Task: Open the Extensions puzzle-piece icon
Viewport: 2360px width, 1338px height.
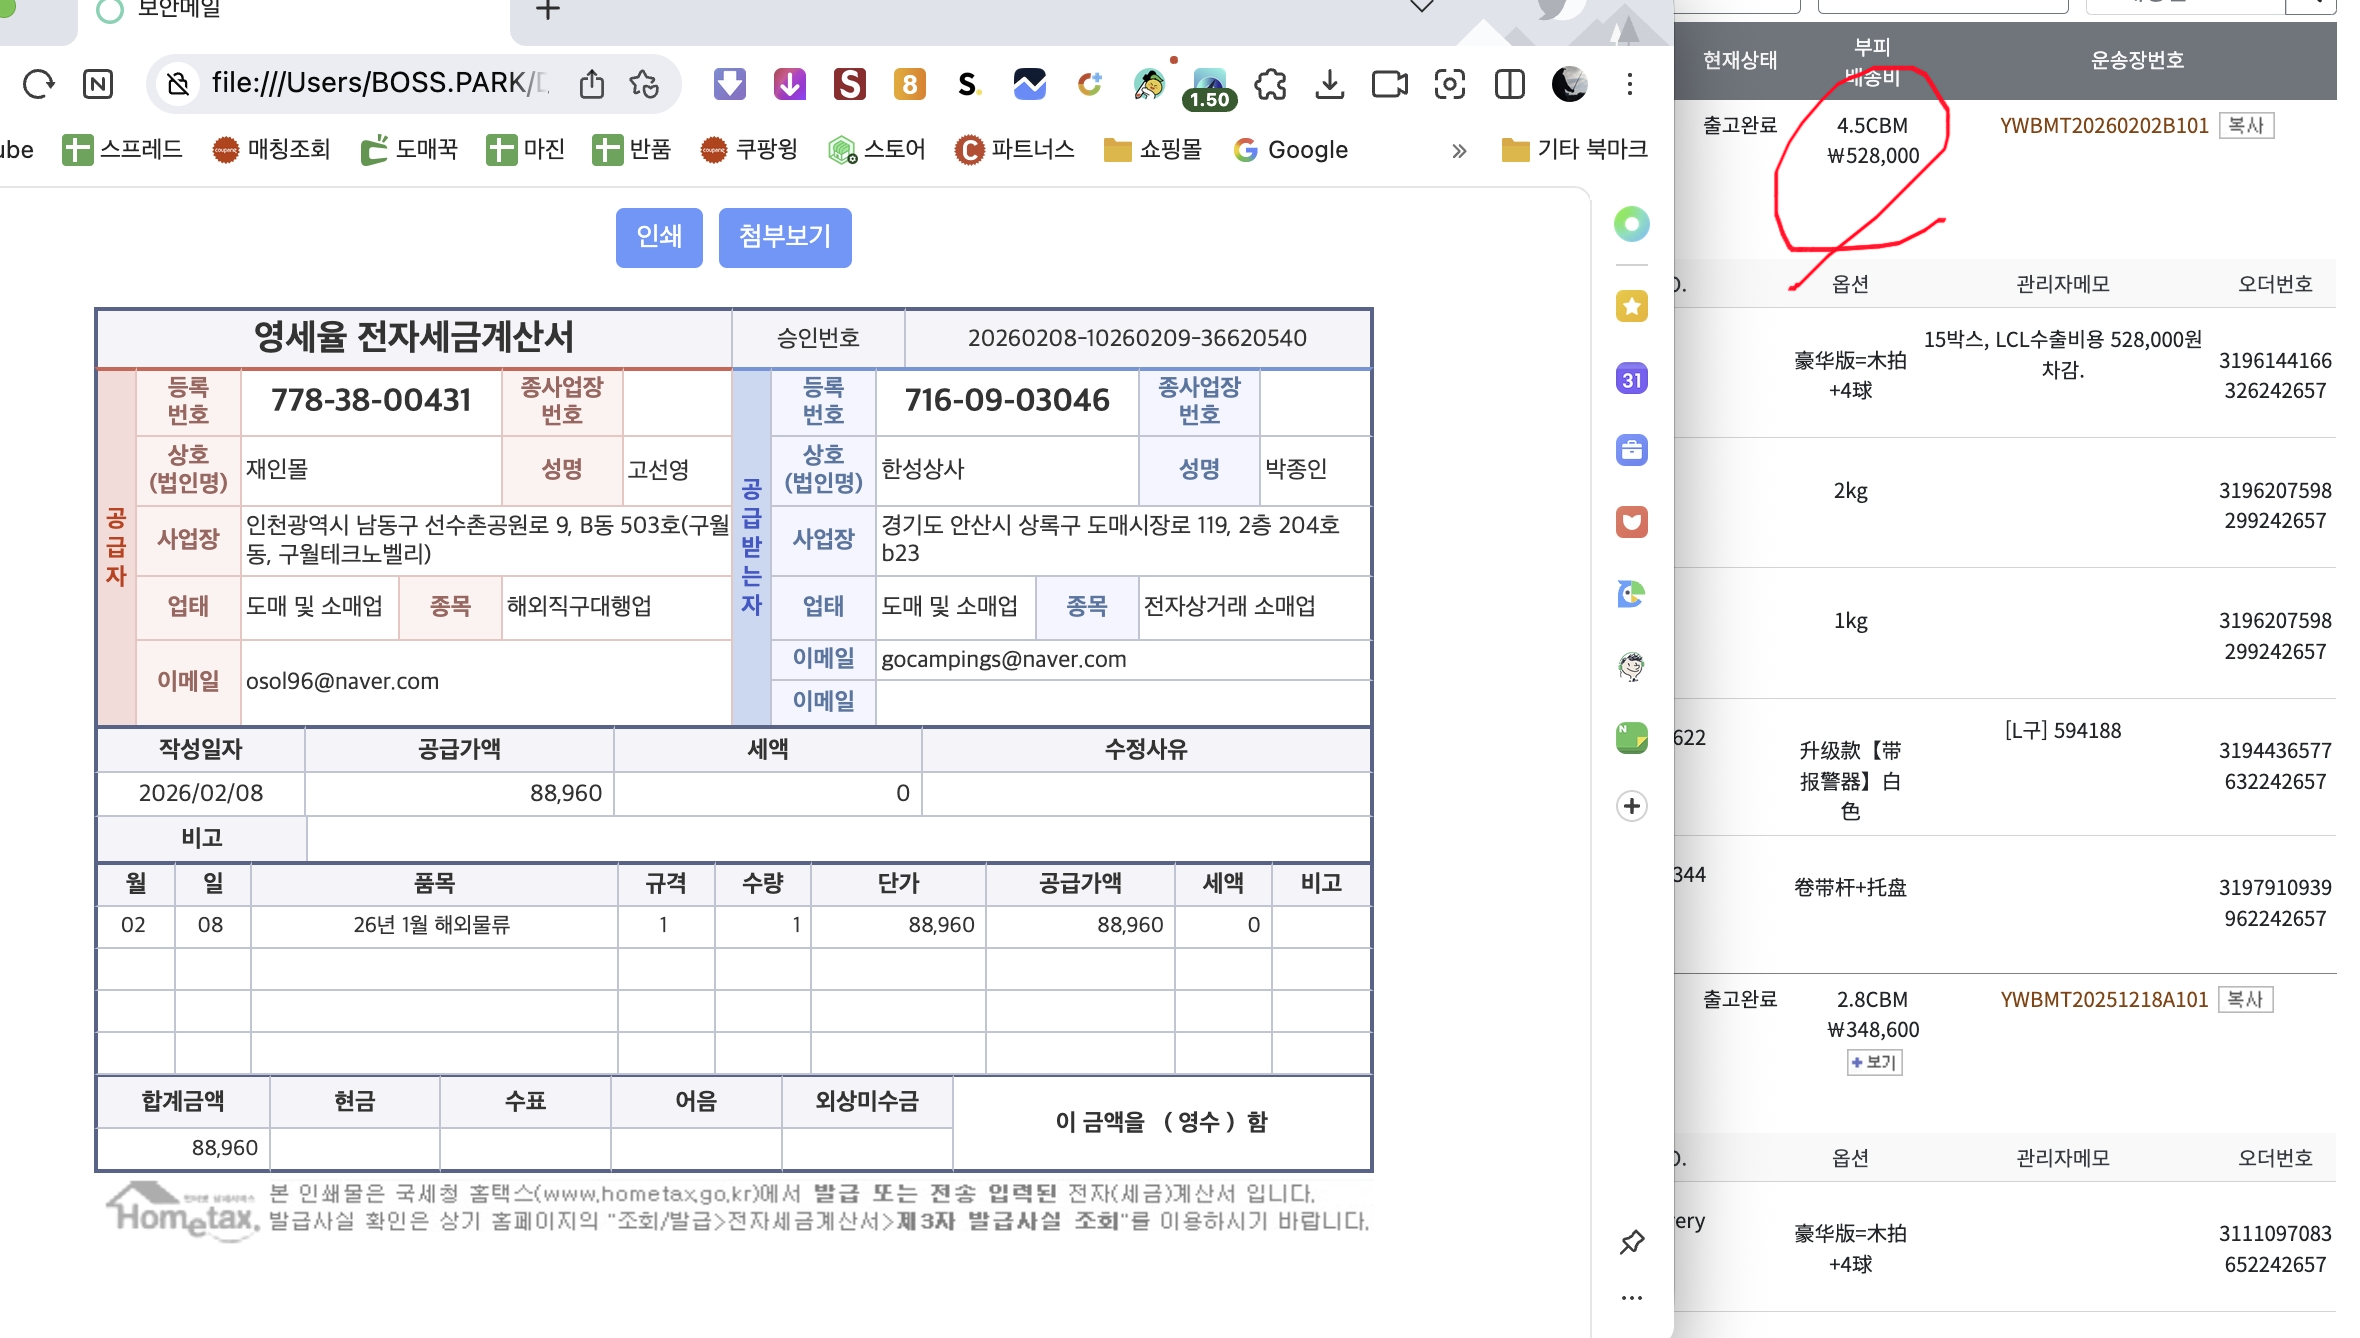Action: pyautogui.click(x=1270, y=84)
